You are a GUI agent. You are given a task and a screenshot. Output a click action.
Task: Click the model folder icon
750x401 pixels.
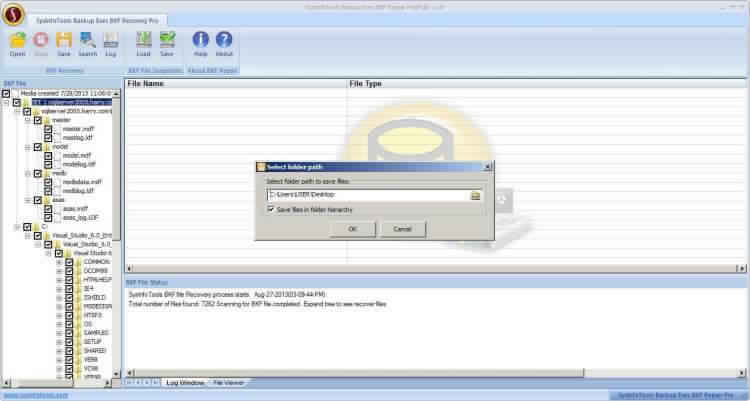tap(47, 147)
